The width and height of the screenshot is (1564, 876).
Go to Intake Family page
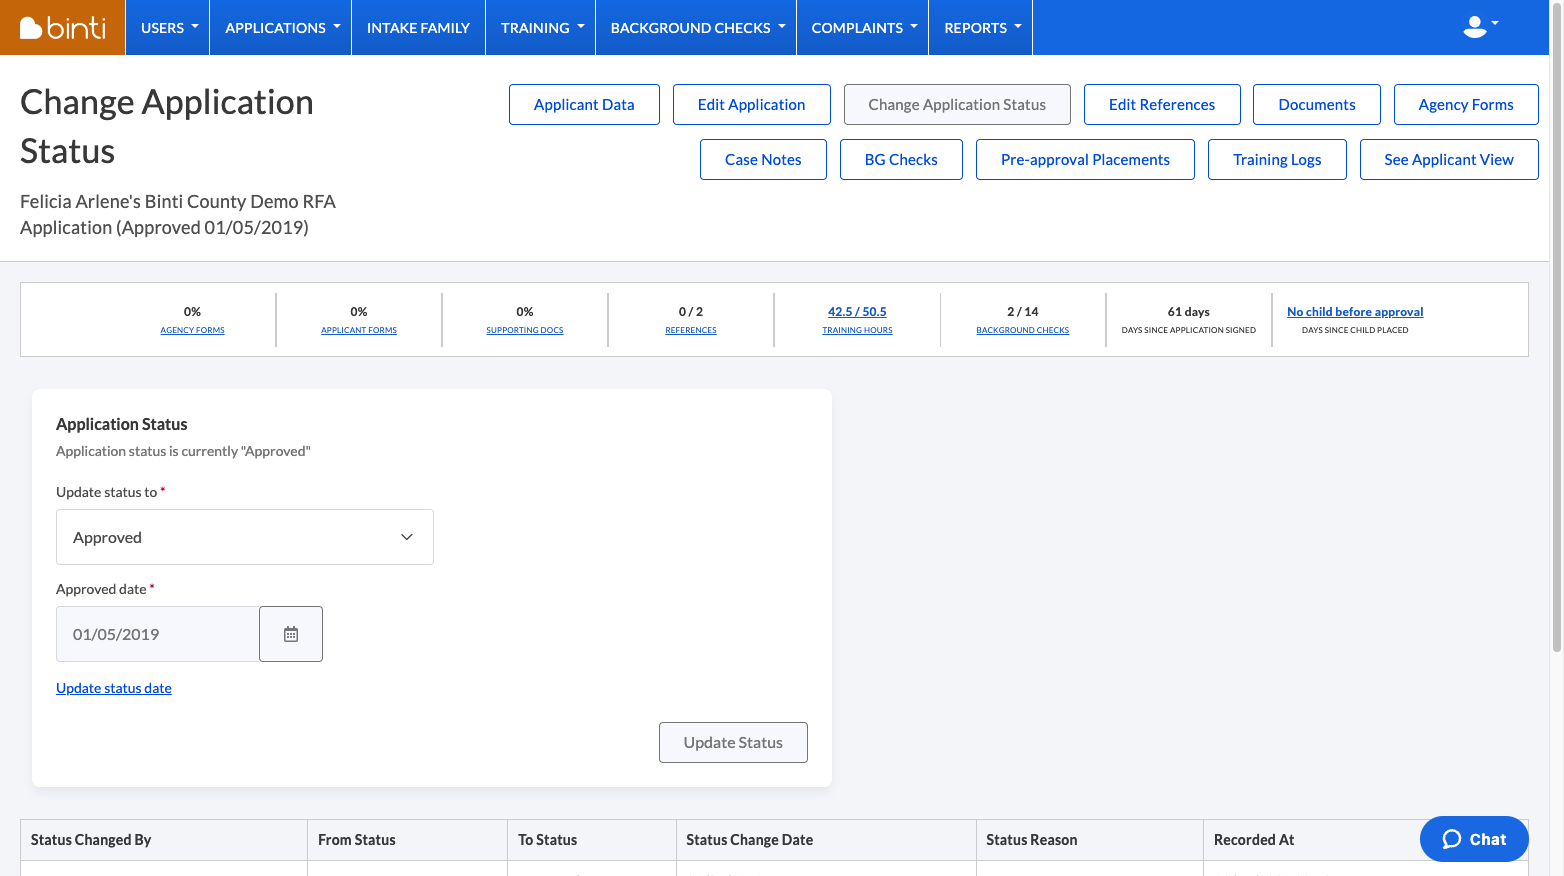coord(418,28)
